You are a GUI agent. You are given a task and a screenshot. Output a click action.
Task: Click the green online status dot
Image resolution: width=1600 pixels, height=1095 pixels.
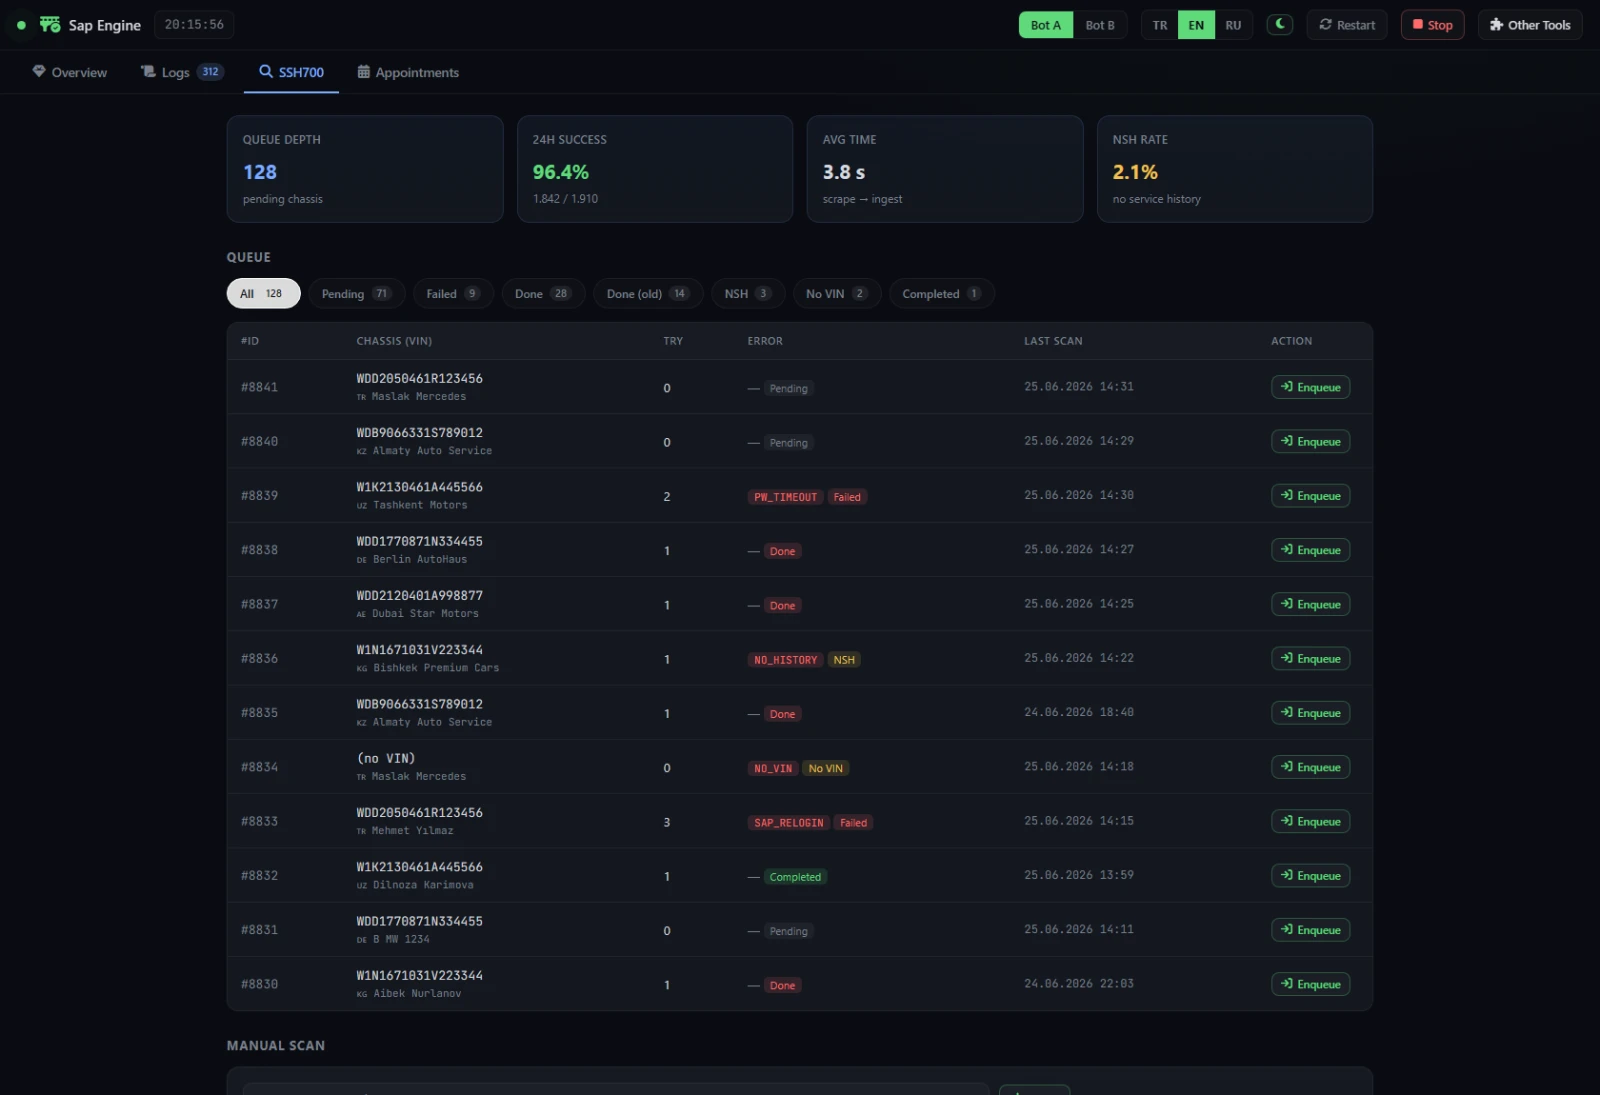coord(21,25)
